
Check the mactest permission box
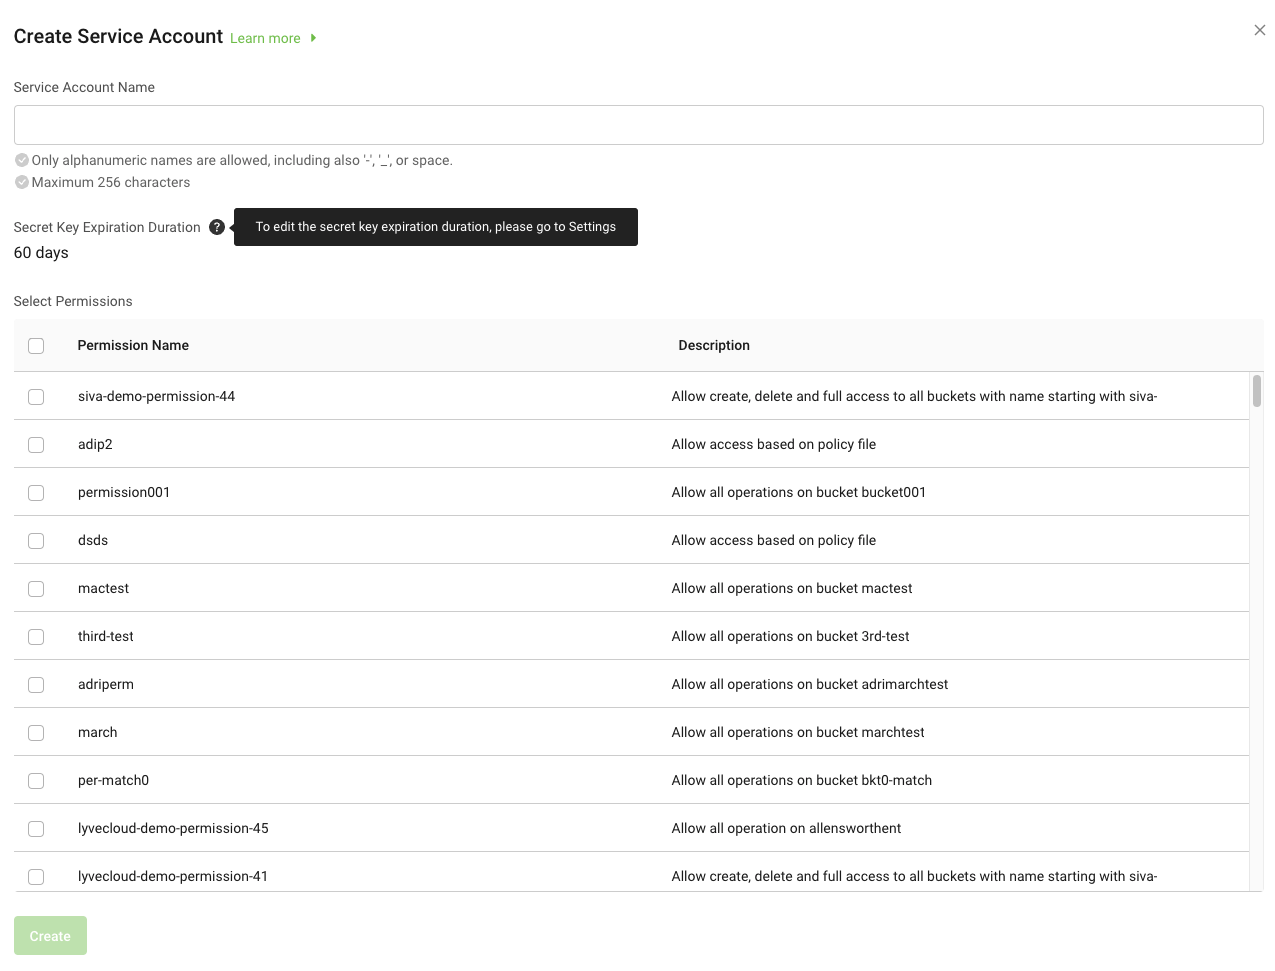point(36,589)
